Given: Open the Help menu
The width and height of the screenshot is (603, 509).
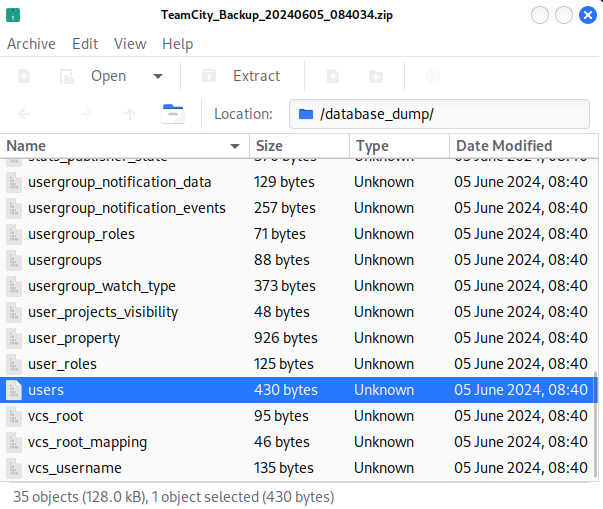Looking at the screenshot, I should pos(177,44).
